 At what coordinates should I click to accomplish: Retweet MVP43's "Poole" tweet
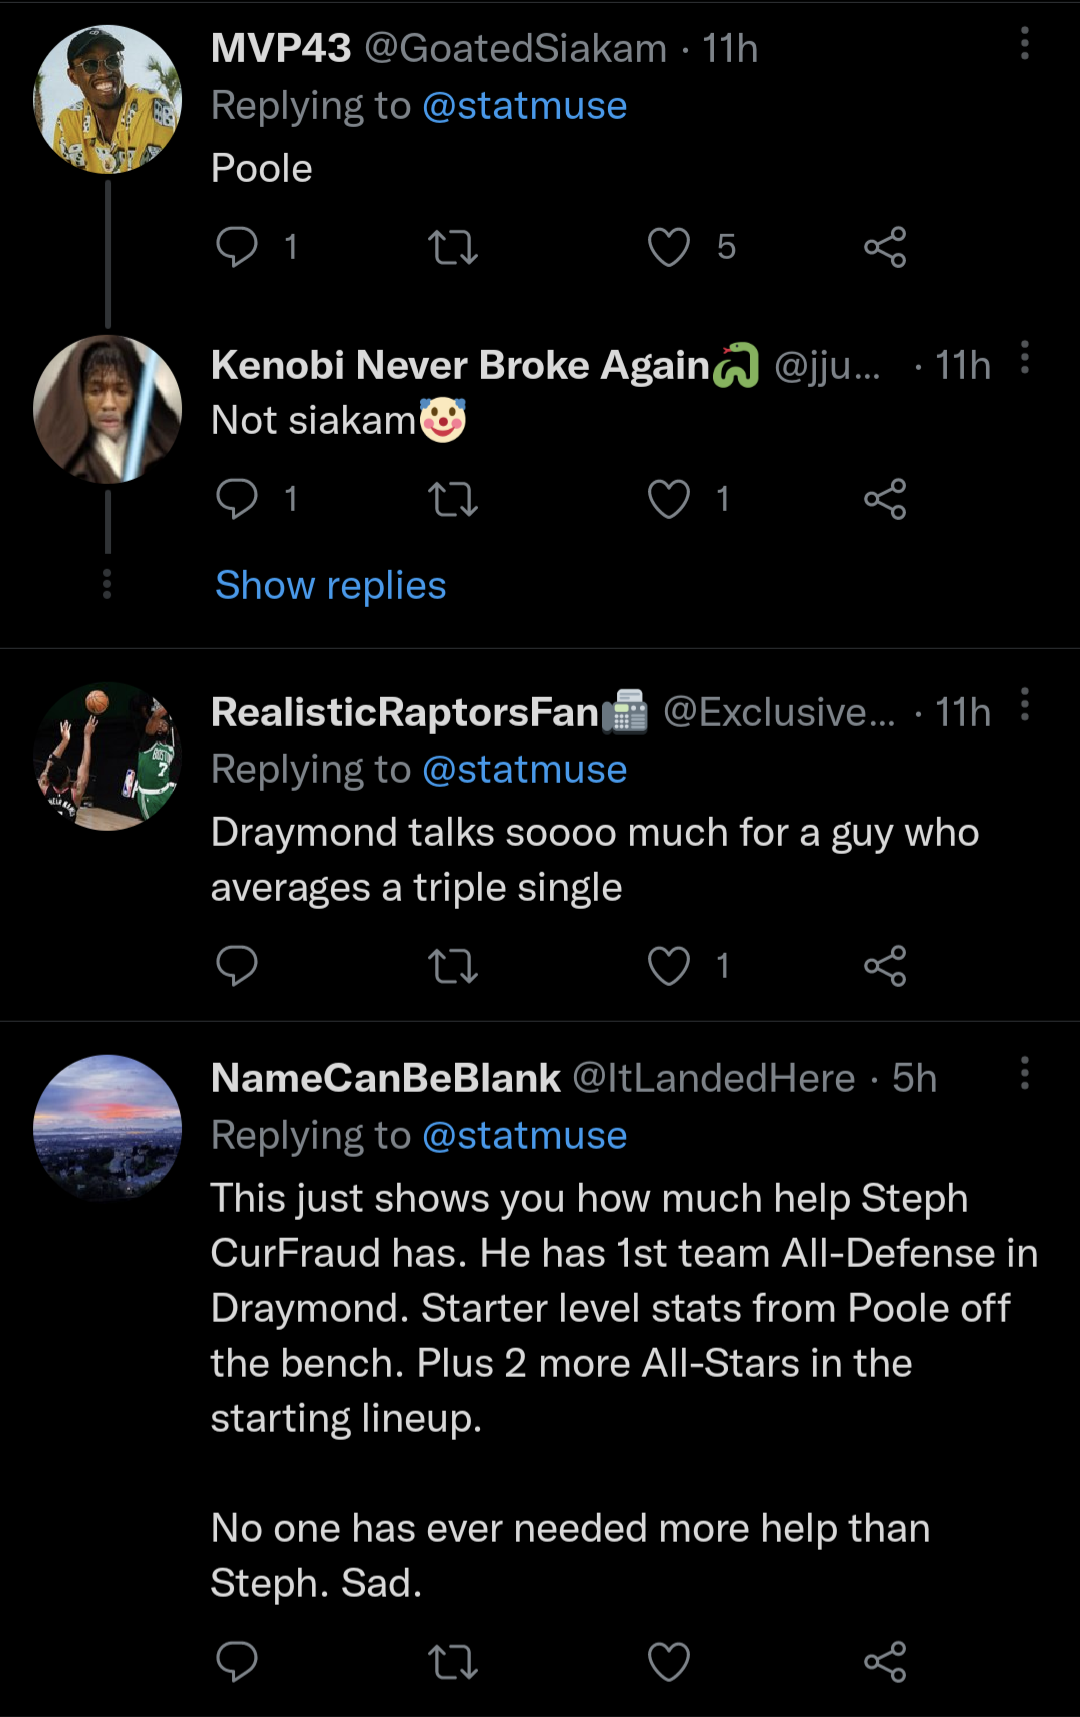[453, 247]
